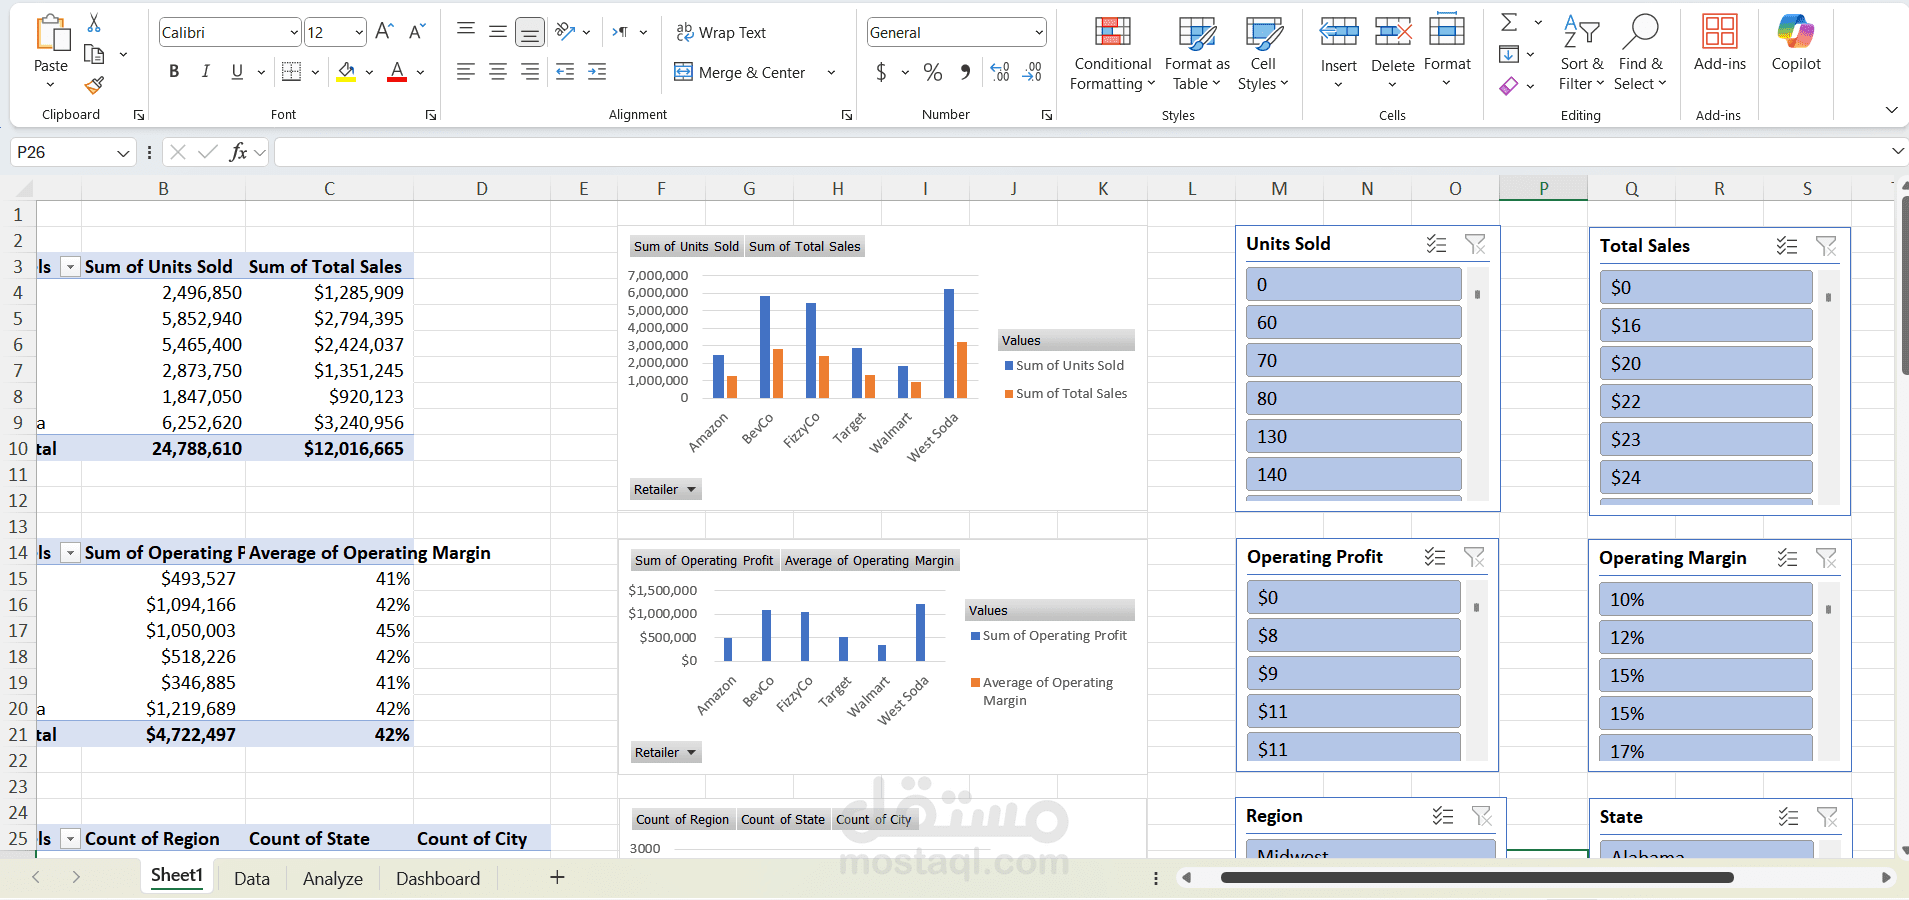
Task: Toggle Bold formatting
Action: [x=174, y=71]
